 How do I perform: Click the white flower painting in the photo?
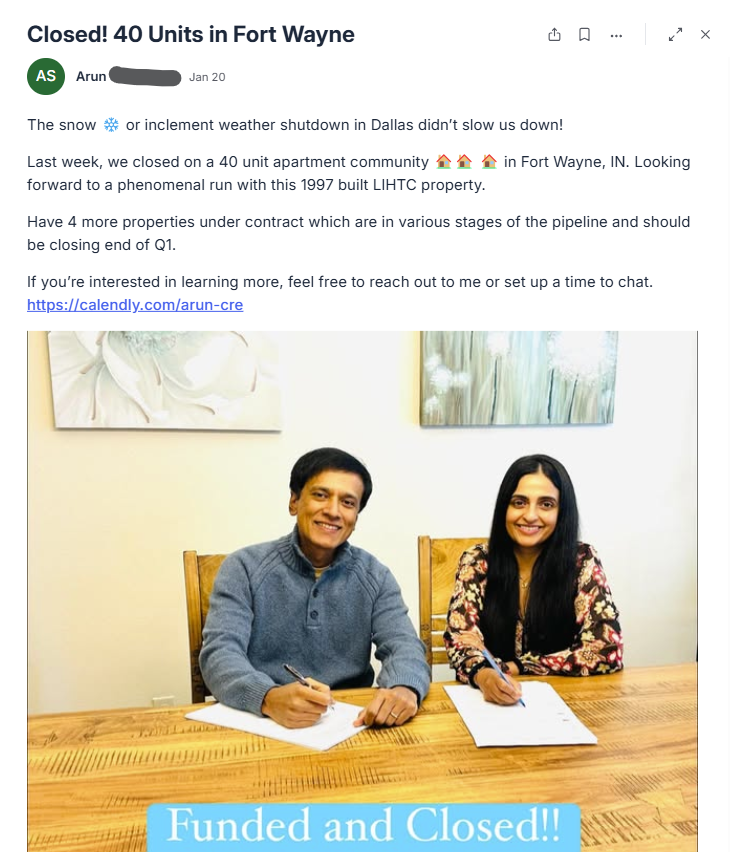pyautogui.click(x=150, y=375)
